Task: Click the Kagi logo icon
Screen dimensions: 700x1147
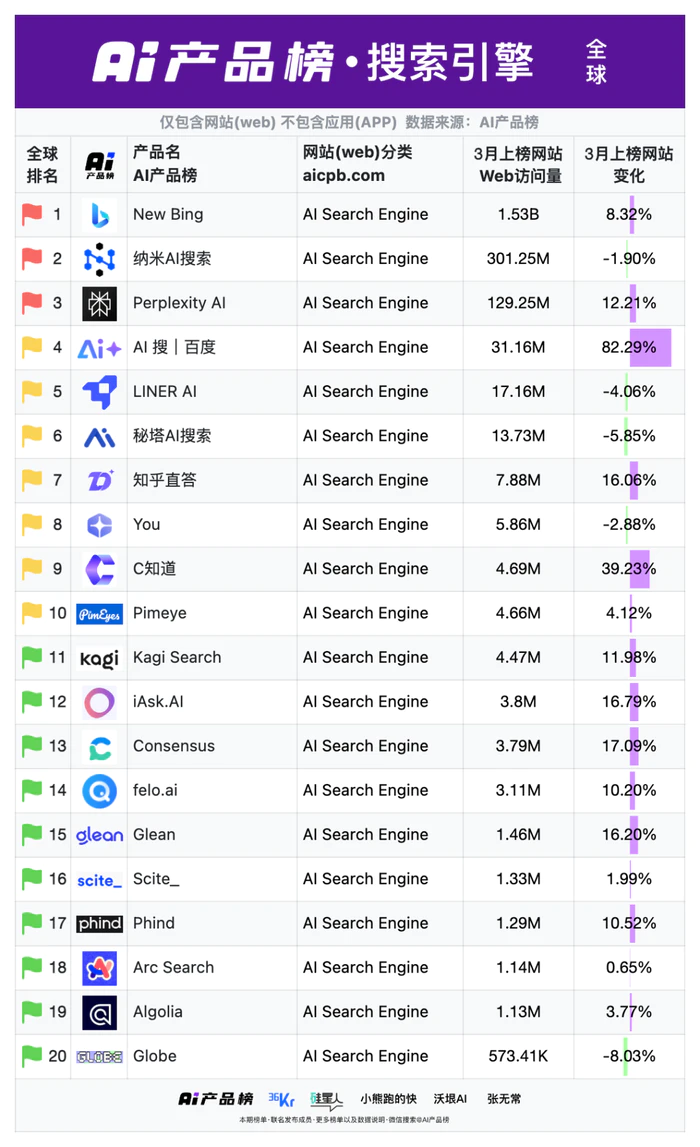Action: 99,658
